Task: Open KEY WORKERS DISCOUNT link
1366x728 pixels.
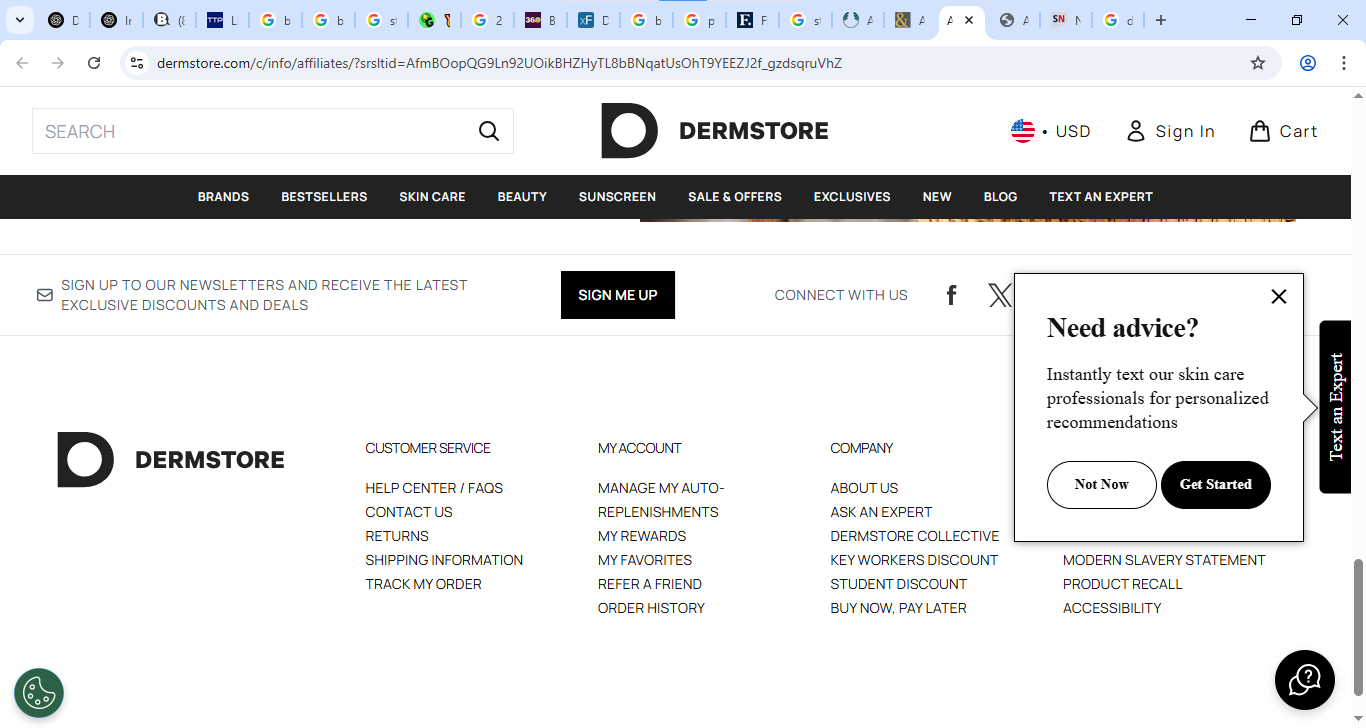Action: (914, 560)
